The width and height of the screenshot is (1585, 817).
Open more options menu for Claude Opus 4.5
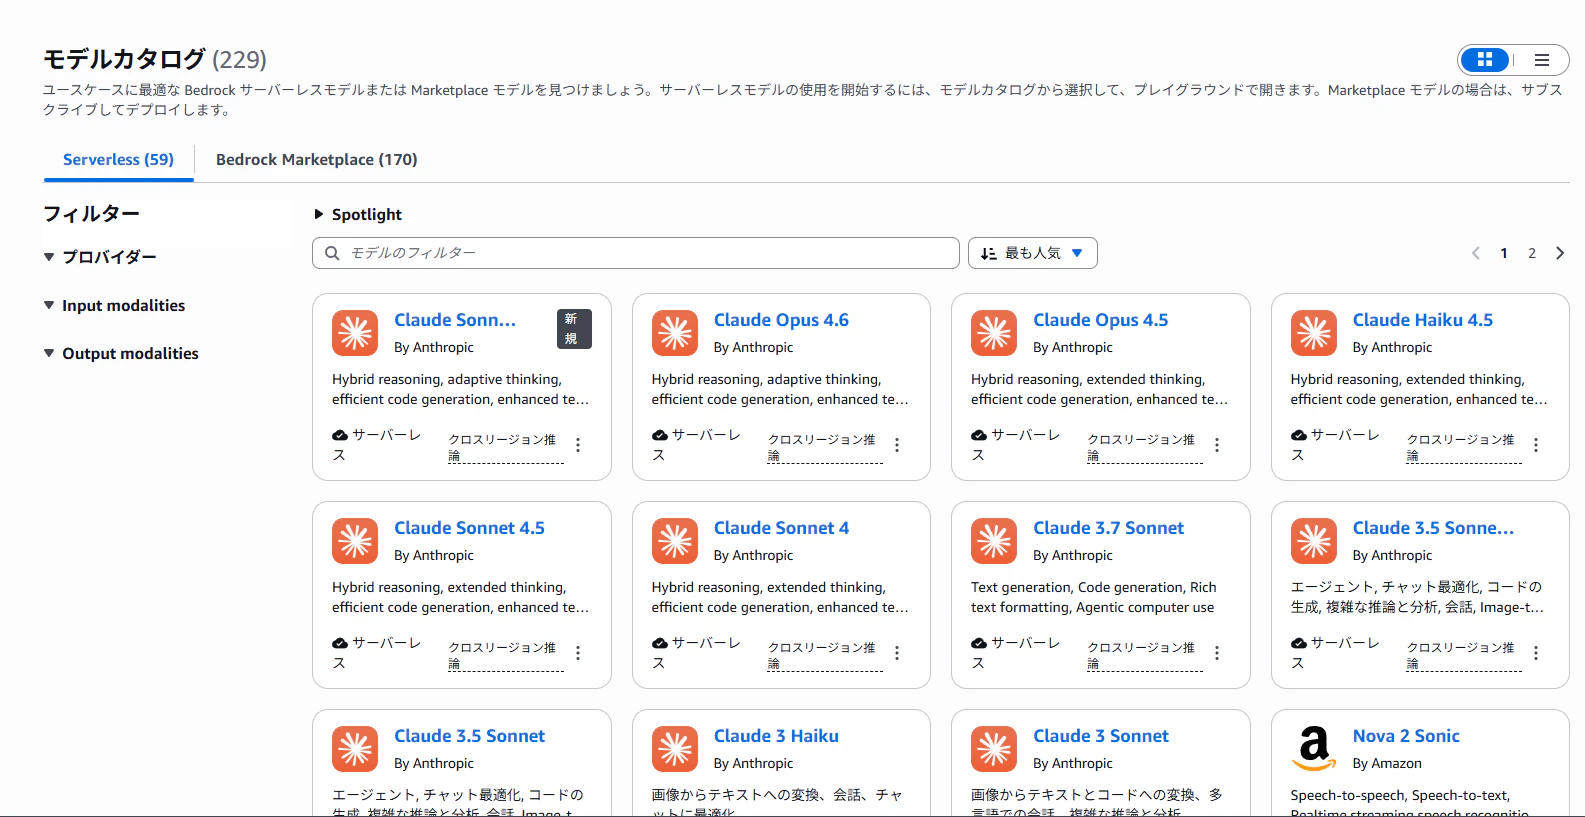1217,445
